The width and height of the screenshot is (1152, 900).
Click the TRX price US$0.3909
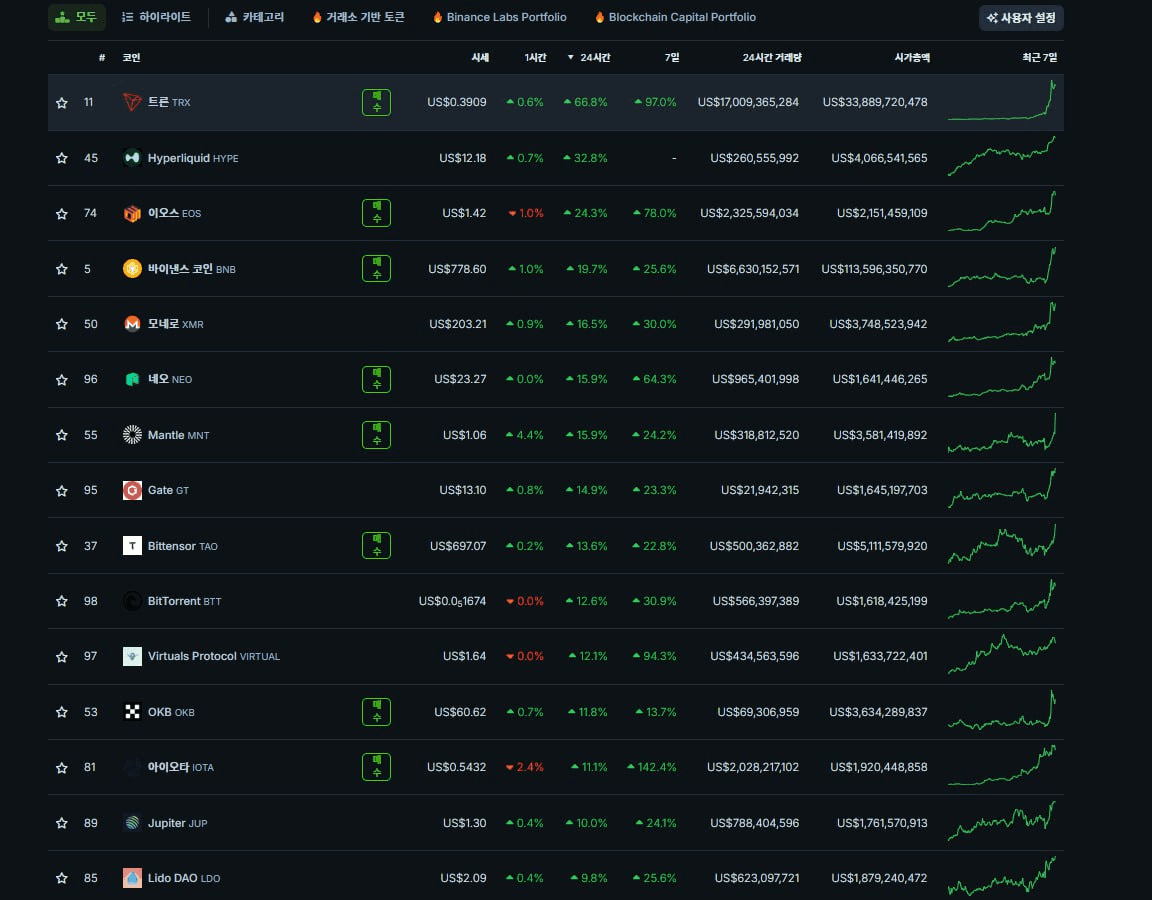[x=456, y=102]
